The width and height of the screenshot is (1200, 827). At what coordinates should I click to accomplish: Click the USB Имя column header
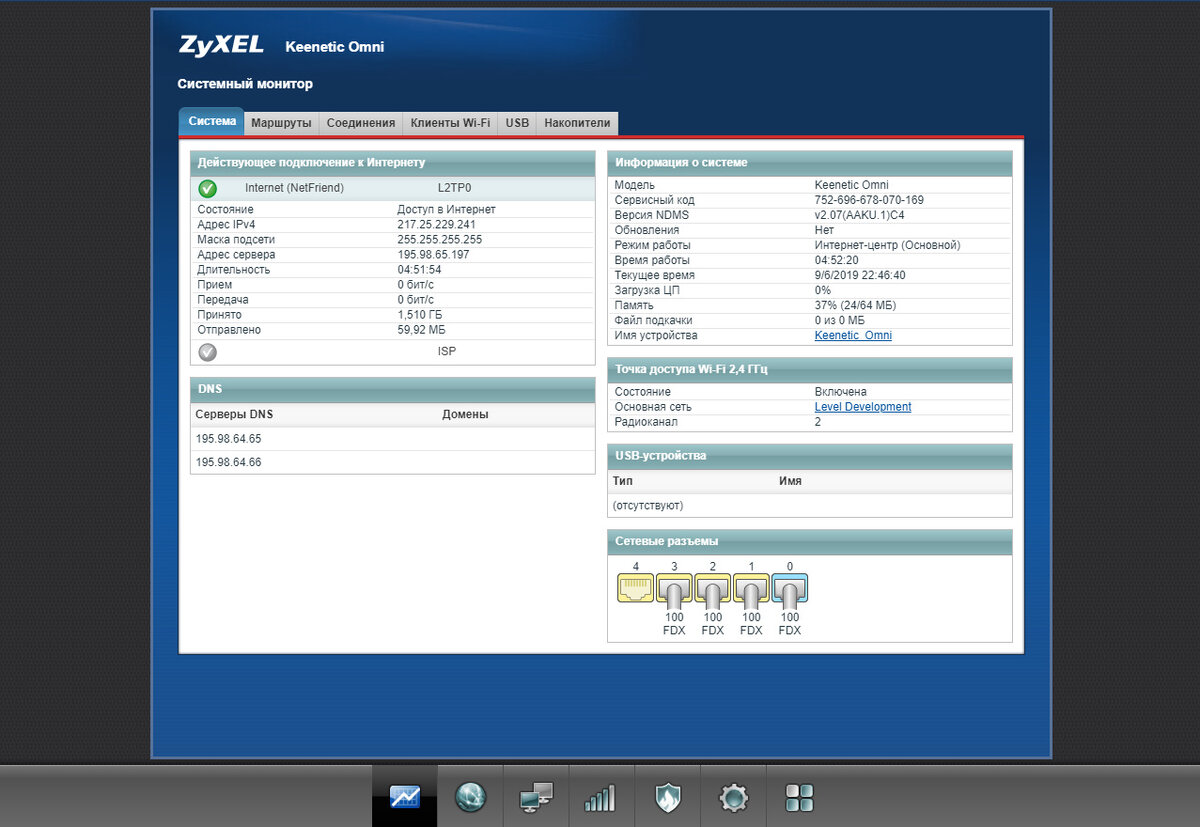click(x=790, y=481)
